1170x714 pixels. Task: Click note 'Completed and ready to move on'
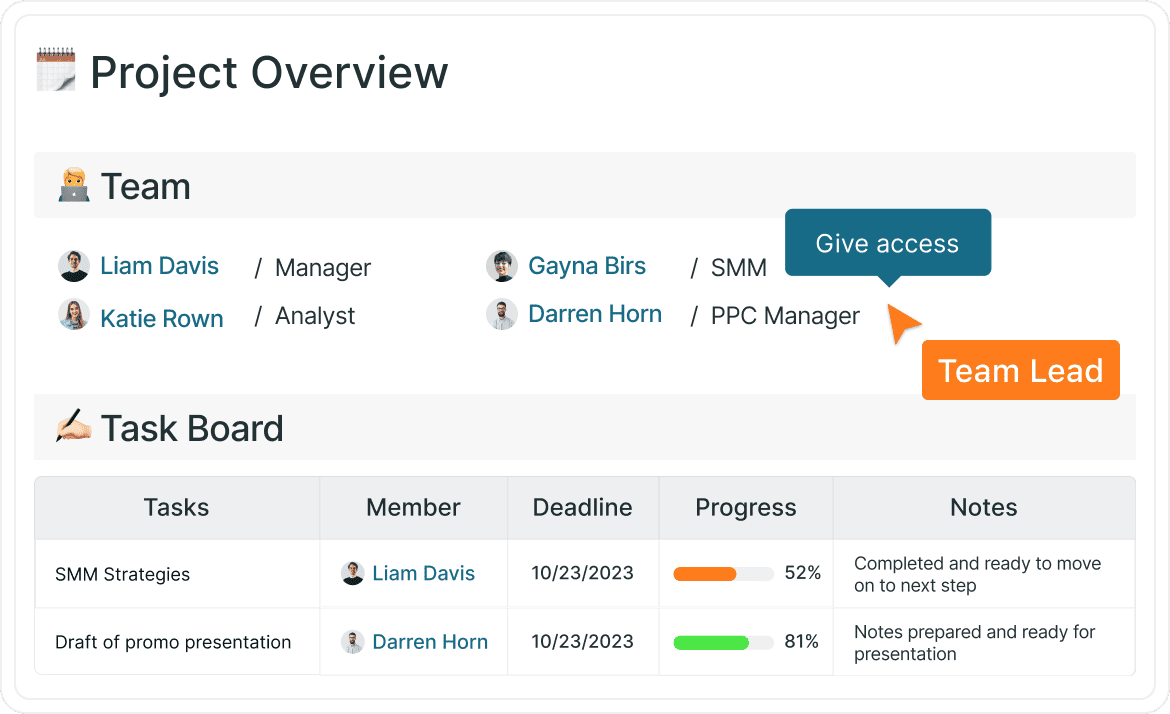[977, 574]
